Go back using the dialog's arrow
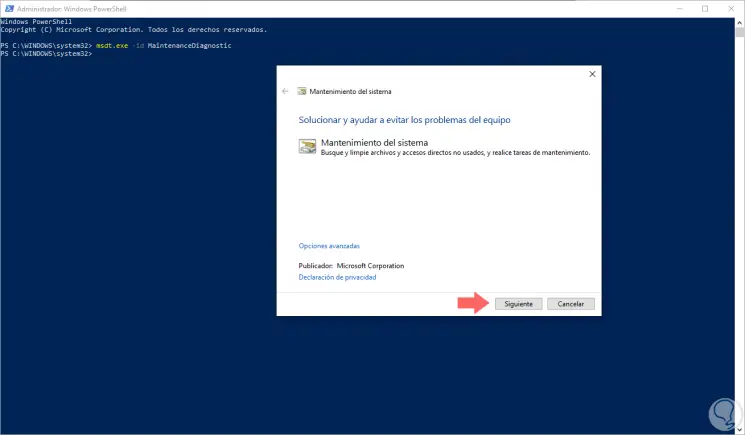This screenshot has height=435, width=745. pyautogui.click(x=286, y=91)
